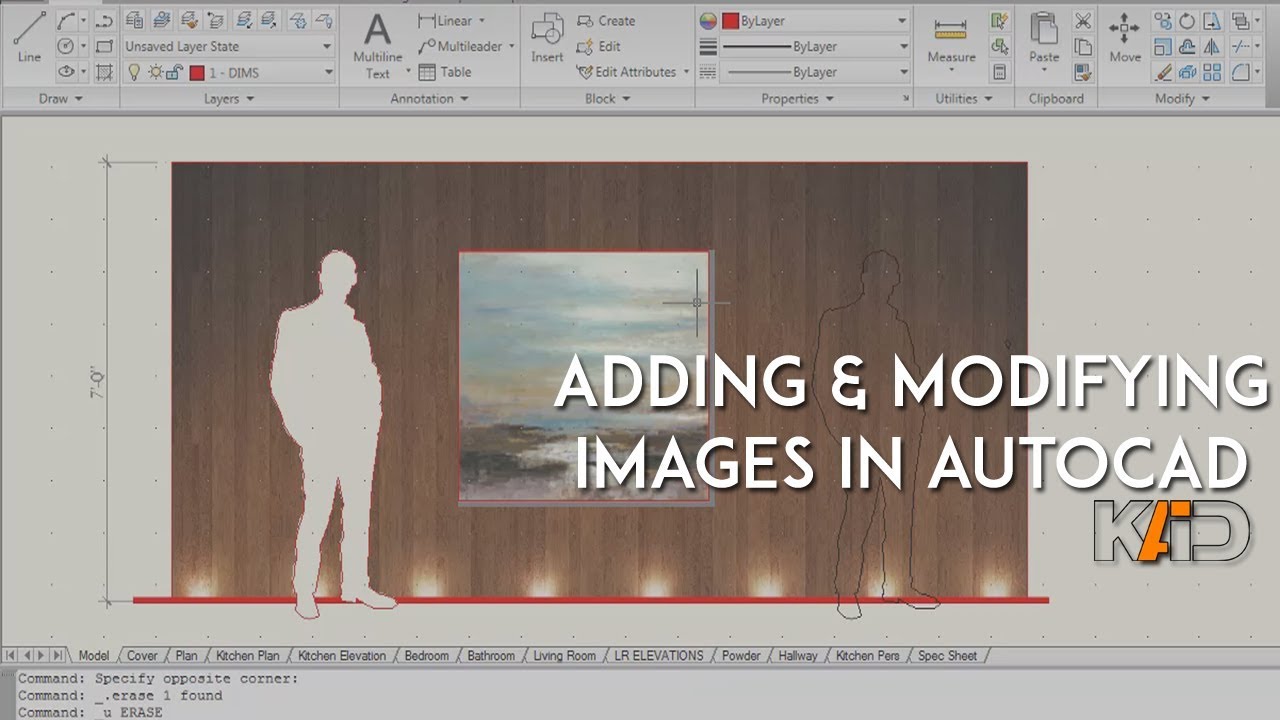The width and height of the screenshot is (1280, 720).
Task: Select the Offset tool icon
Action: pyautogui.click(x=1187, y=46)
